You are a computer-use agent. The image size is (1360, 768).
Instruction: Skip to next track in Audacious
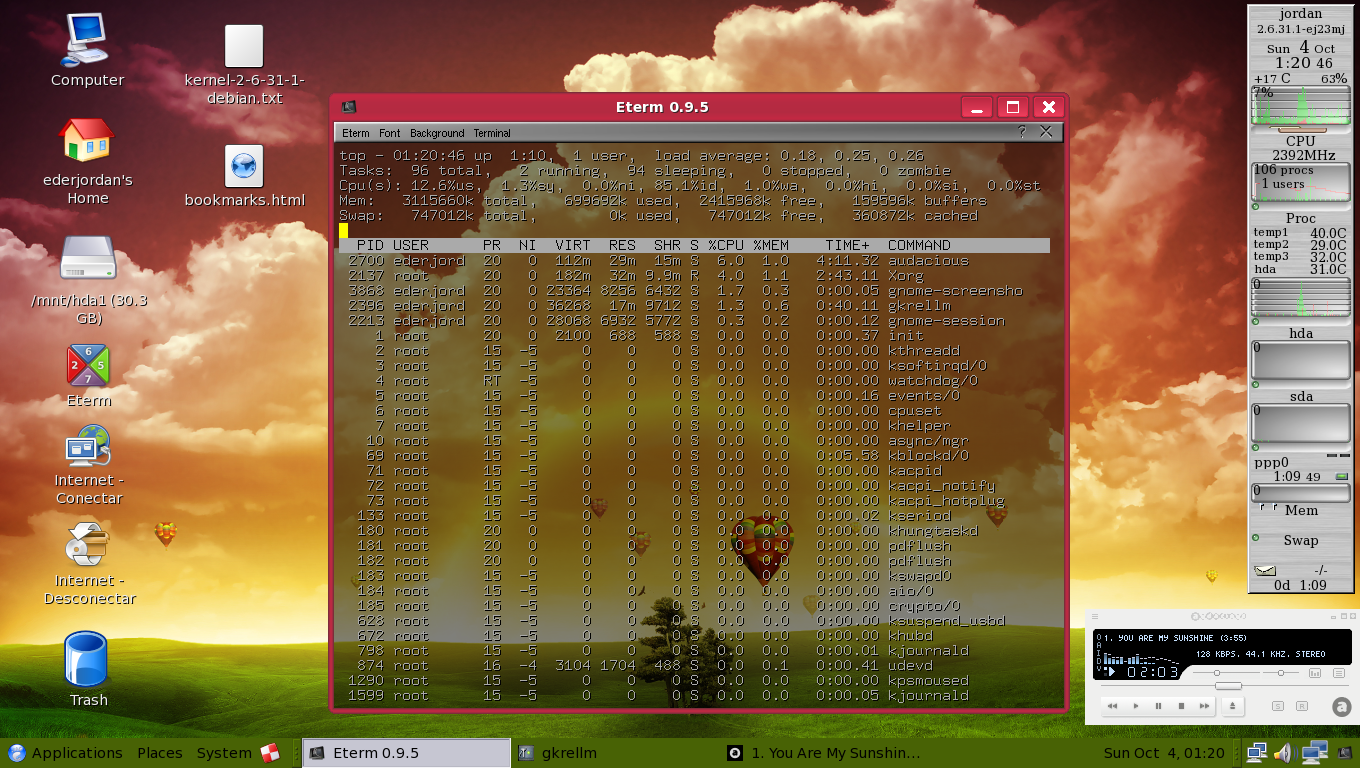click(x=1204, y=706)
